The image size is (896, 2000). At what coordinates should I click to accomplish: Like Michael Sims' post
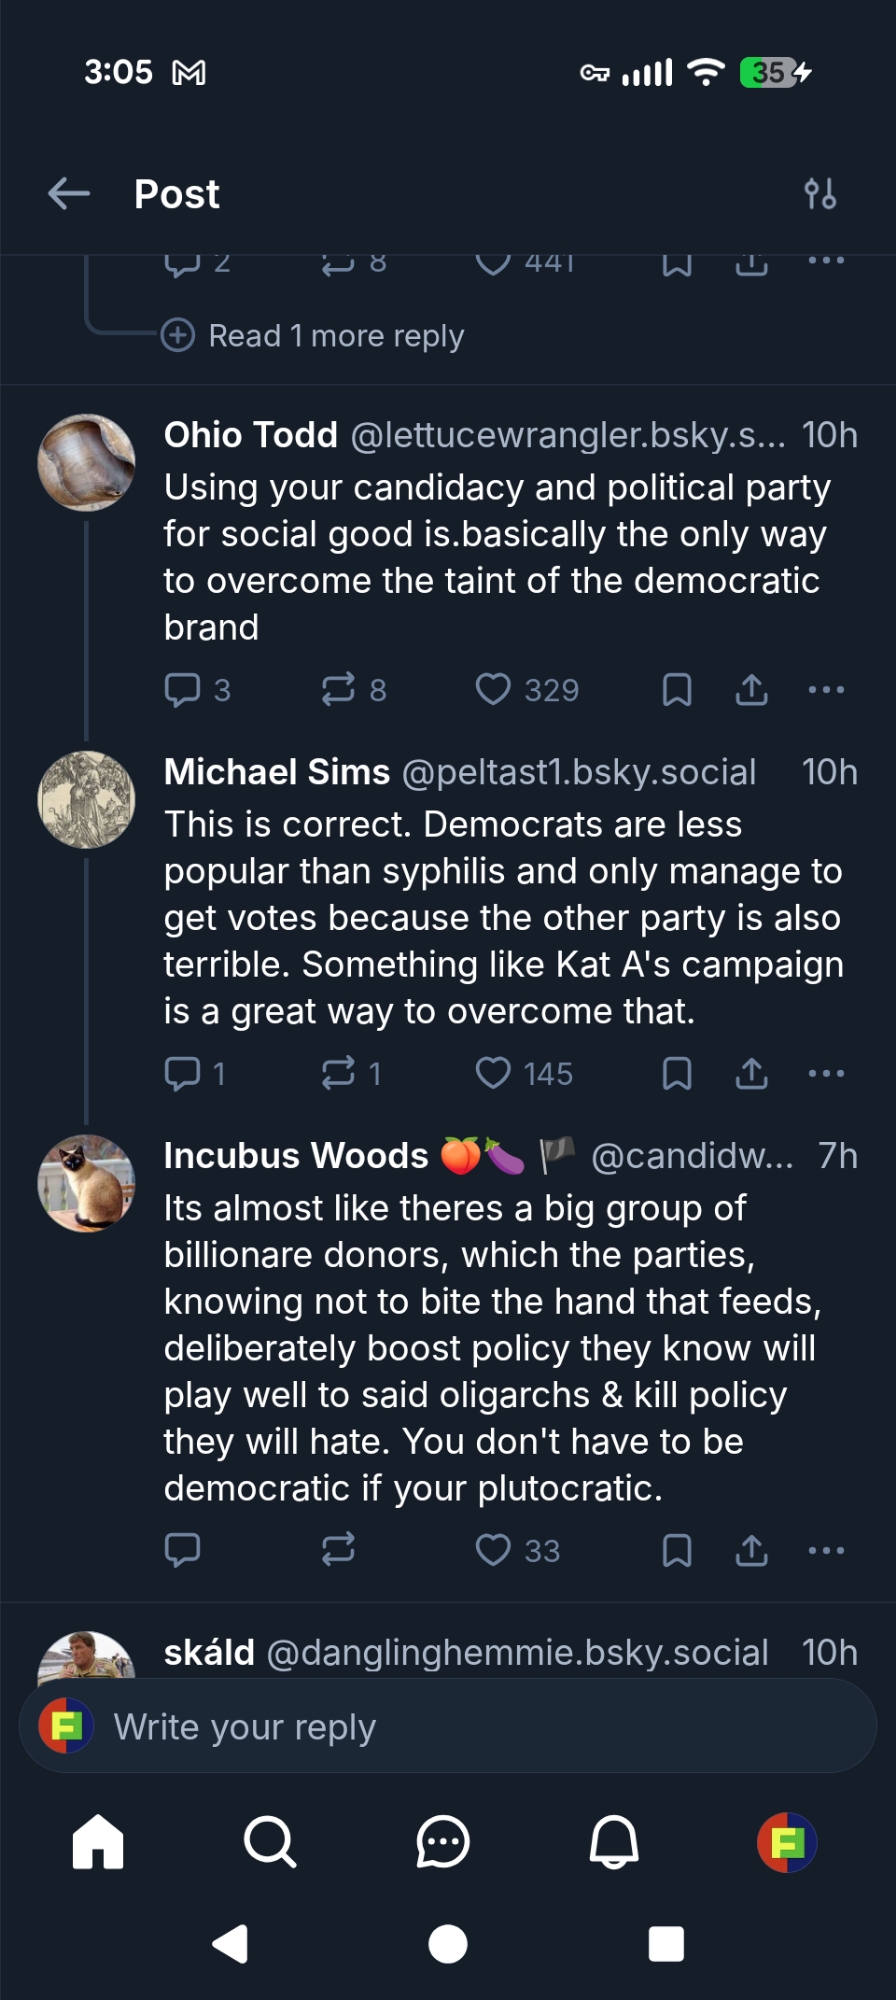click(x=493, y=1074)
